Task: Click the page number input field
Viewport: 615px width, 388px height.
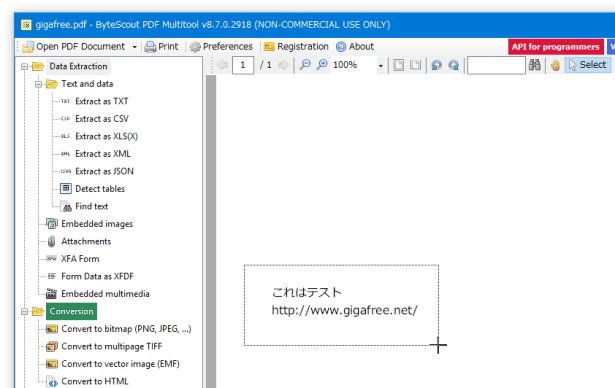Action: [x=243, y=65]
